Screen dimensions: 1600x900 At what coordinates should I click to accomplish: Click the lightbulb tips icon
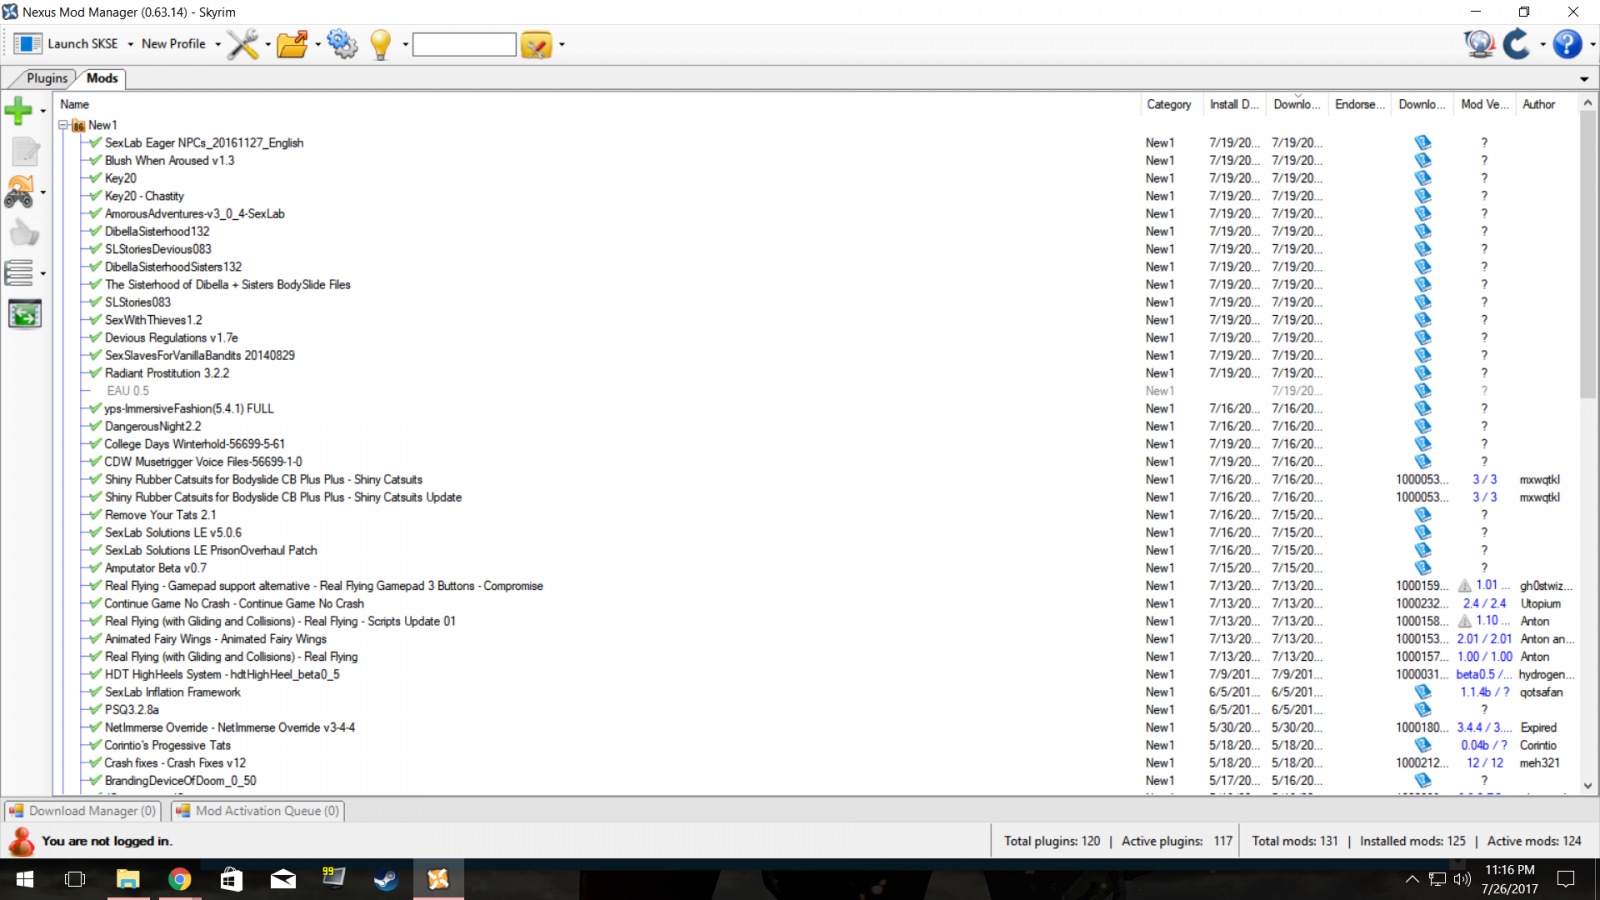[380, 44]
